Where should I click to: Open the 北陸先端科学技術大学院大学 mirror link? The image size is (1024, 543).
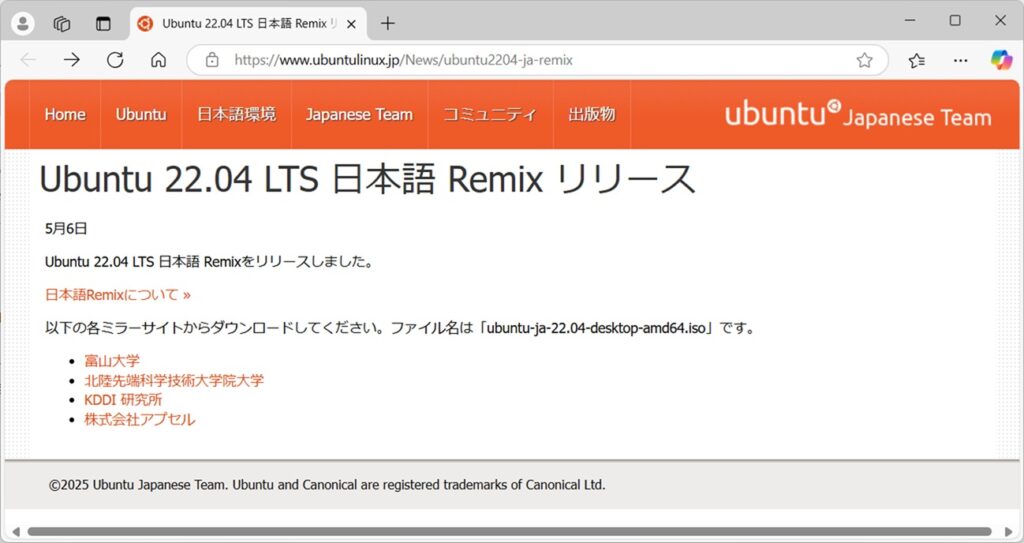click(x=174, y=380)
